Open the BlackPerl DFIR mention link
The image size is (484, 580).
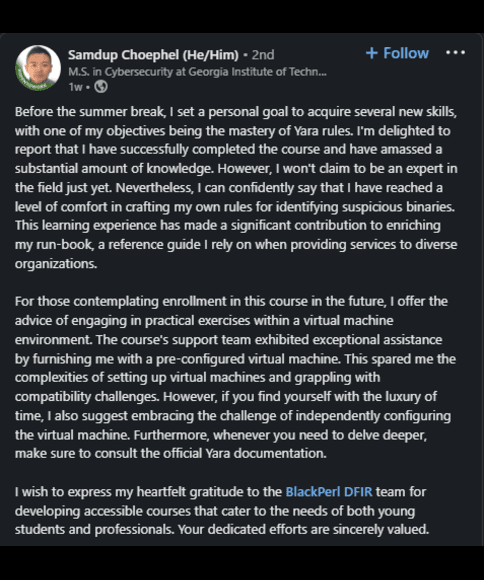[x=329, y=492]
